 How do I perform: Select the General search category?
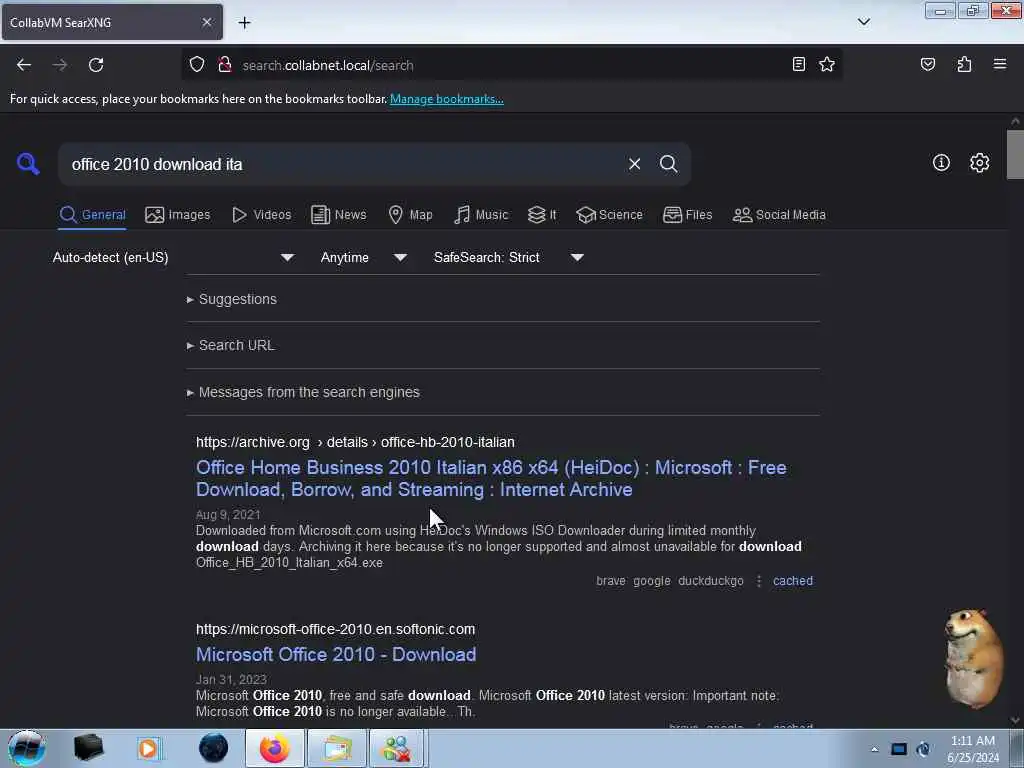(x=92, y=215)
